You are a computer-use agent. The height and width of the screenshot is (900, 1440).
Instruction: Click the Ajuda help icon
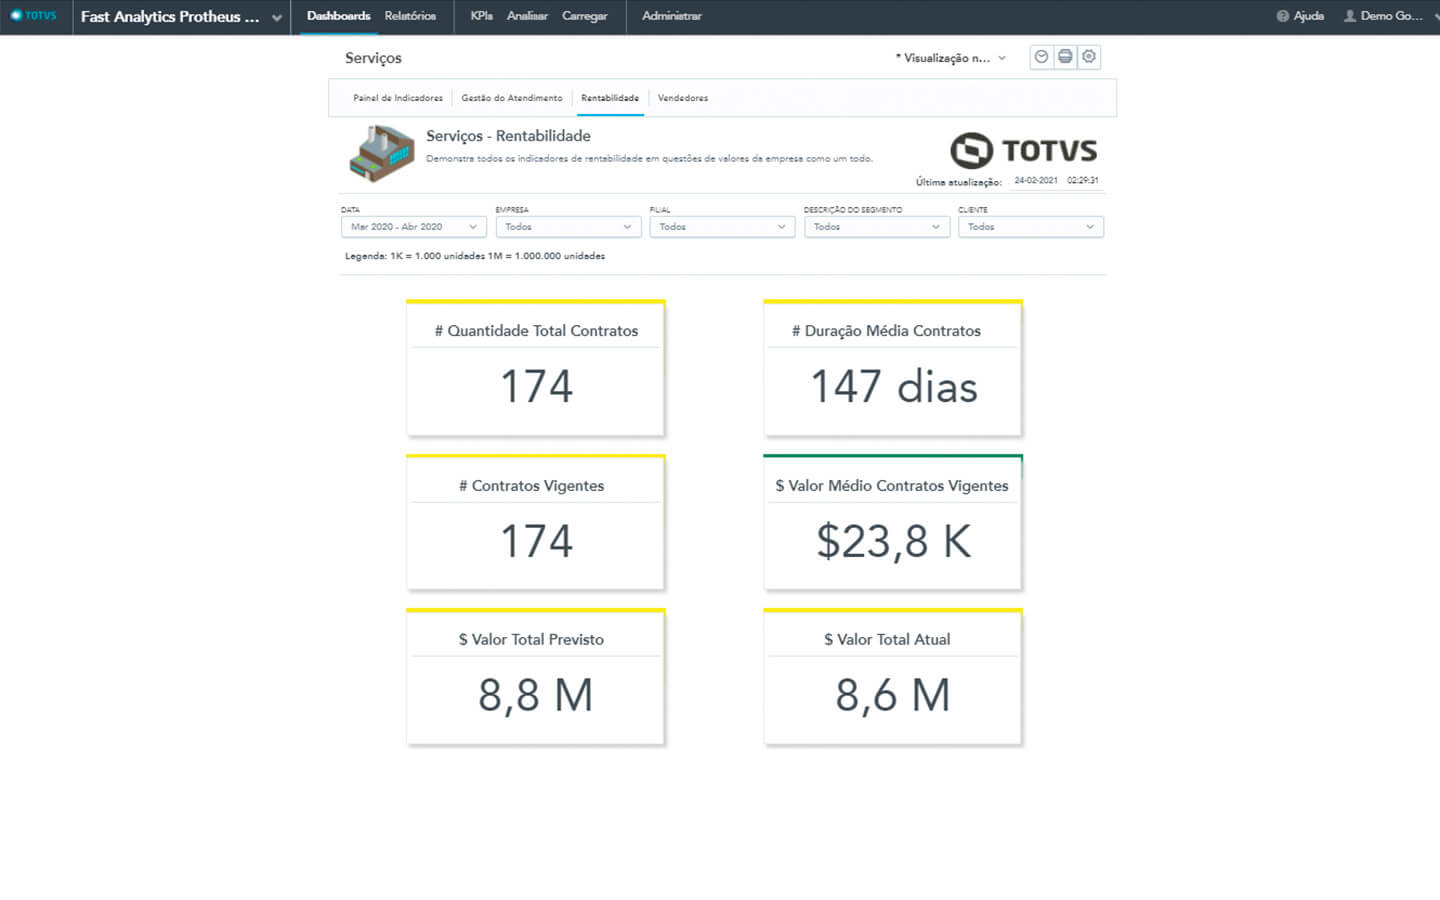coord(1282,16)
